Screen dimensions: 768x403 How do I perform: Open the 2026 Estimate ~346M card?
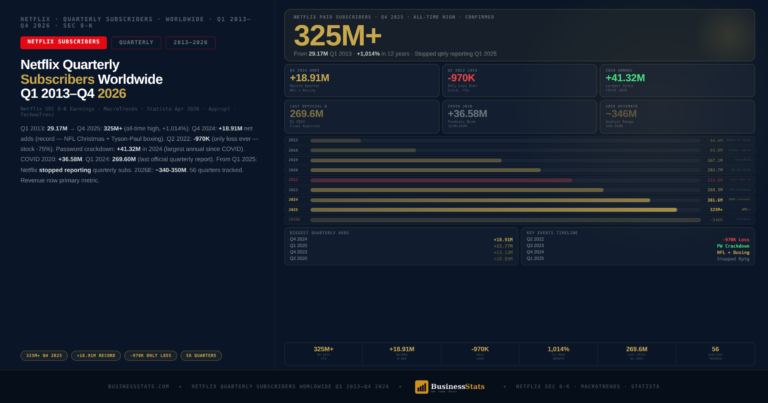tap(677, 117)
